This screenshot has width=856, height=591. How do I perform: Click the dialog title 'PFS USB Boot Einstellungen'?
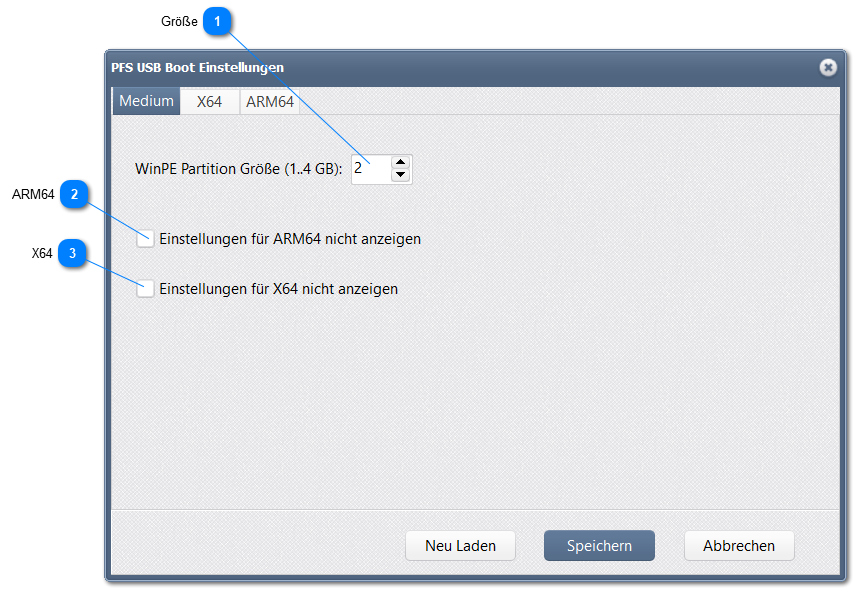point(197,67)
